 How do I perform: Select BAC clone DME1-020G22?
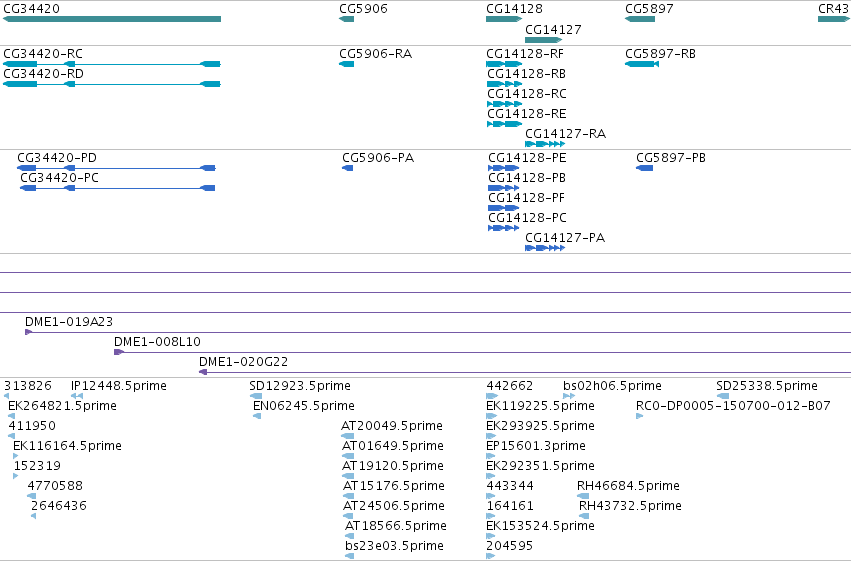click(525, 372)
